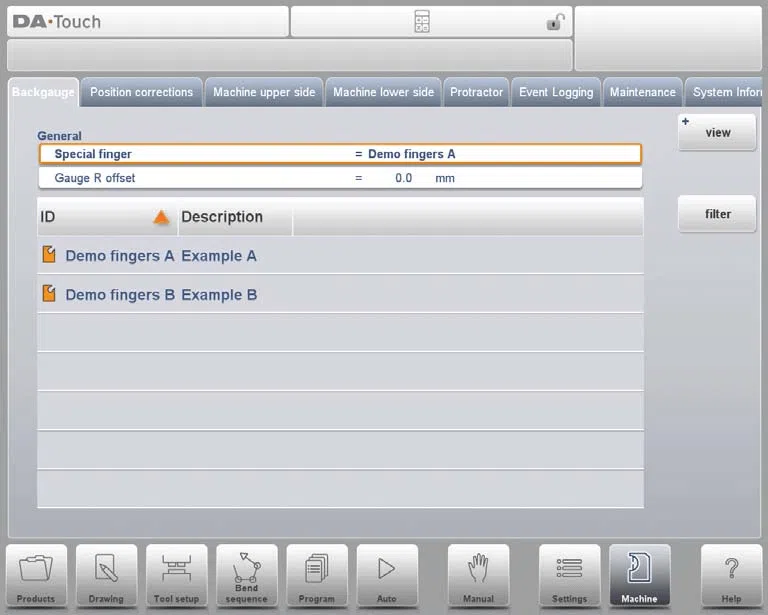Open the Machine lower side tab
Image resolution: width=768 pixels, height=615 pixels.
coord(384,92)
